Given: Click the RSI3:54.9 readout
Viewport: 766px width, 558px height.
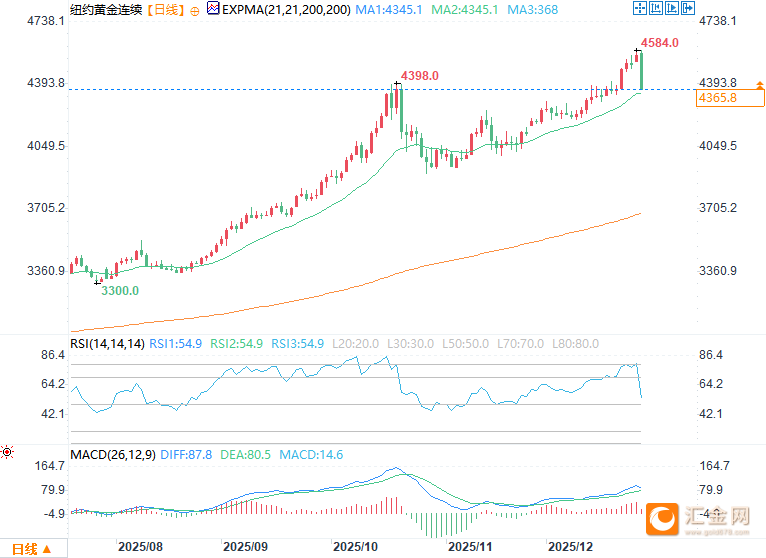Looking at the screenshot, I should [x=298, y=343].
